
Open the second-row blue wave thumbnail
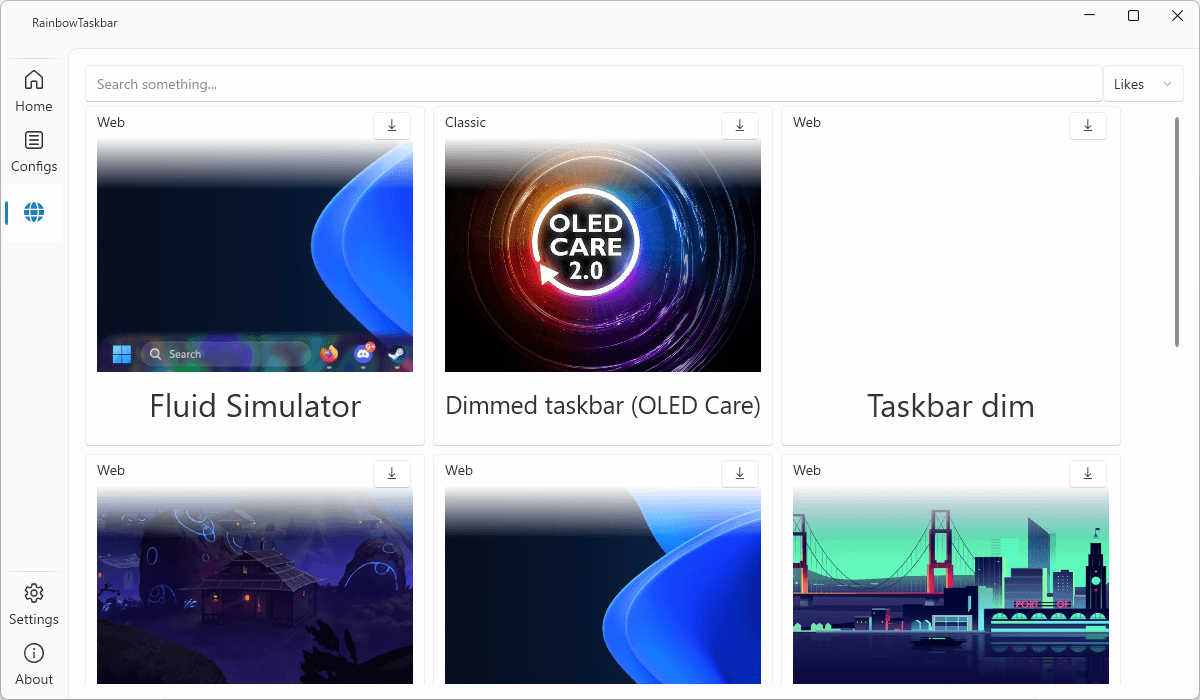pos(603,586)
